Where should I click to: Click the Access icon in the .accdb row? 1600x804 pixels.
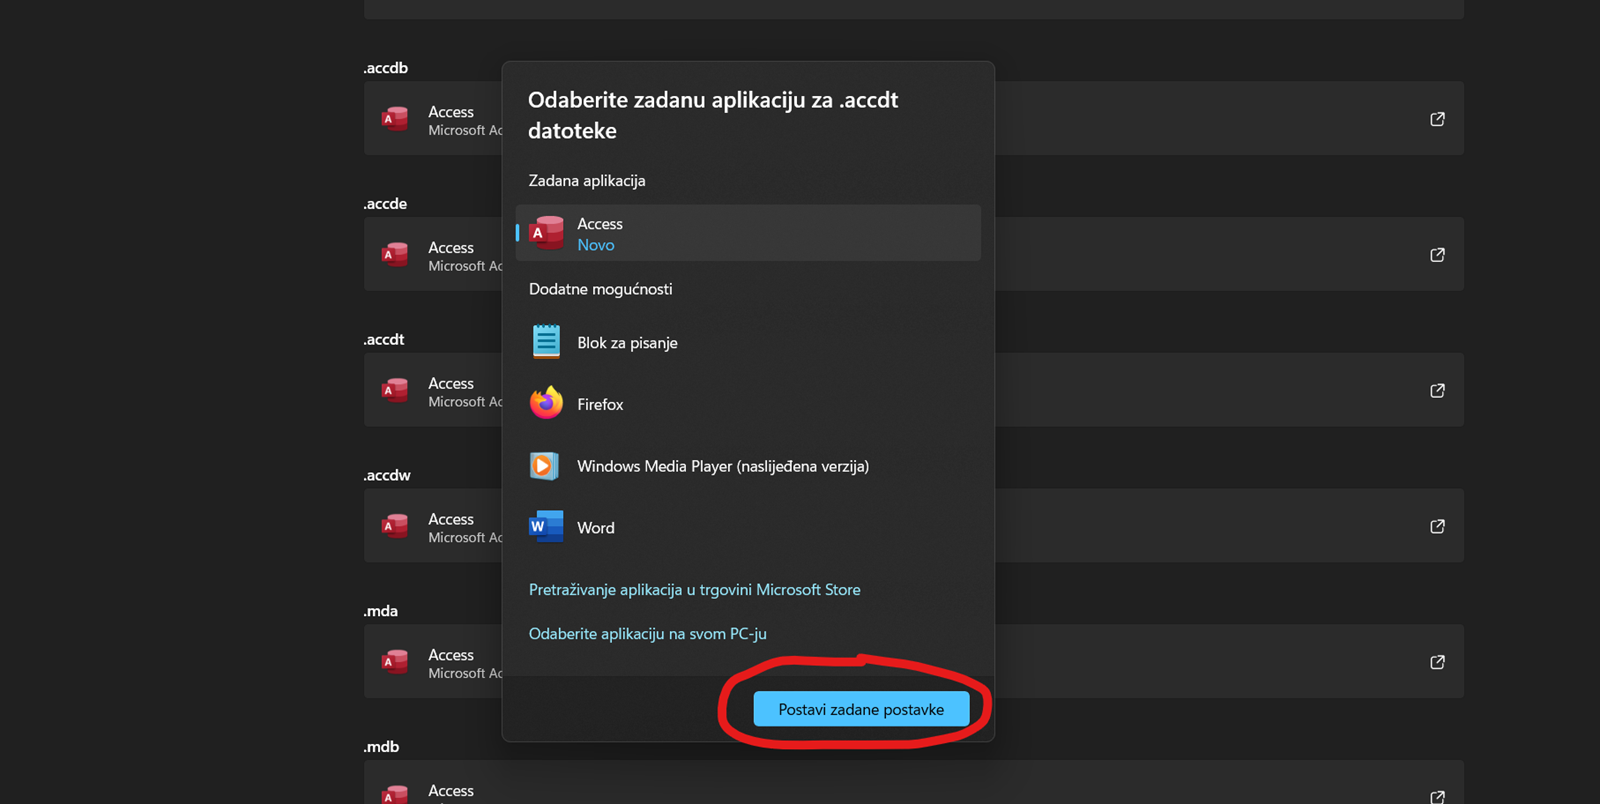[394, 119]
